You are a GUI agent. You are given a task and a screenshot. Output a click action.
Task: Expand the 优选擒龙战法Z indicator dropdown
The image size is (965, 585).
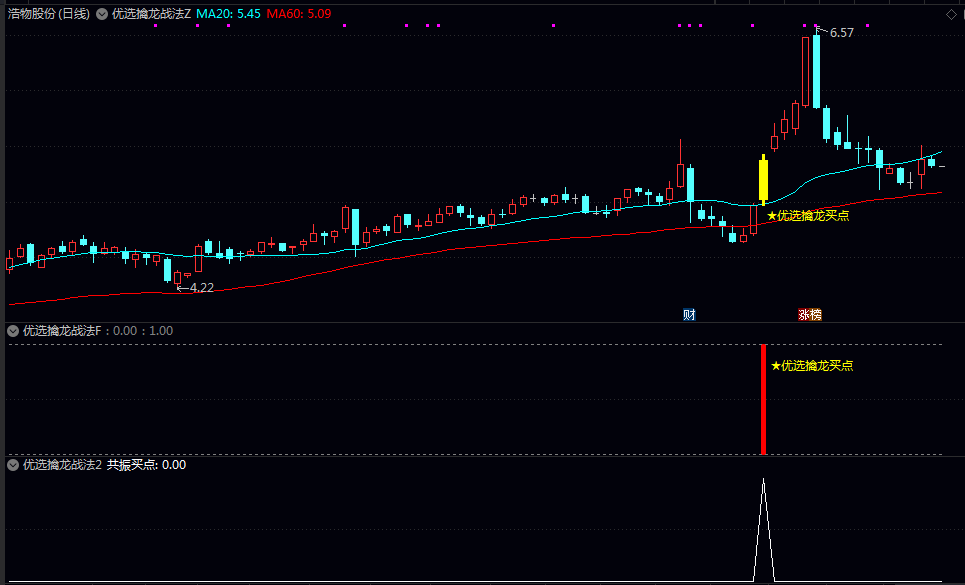(x=102, y=14)
